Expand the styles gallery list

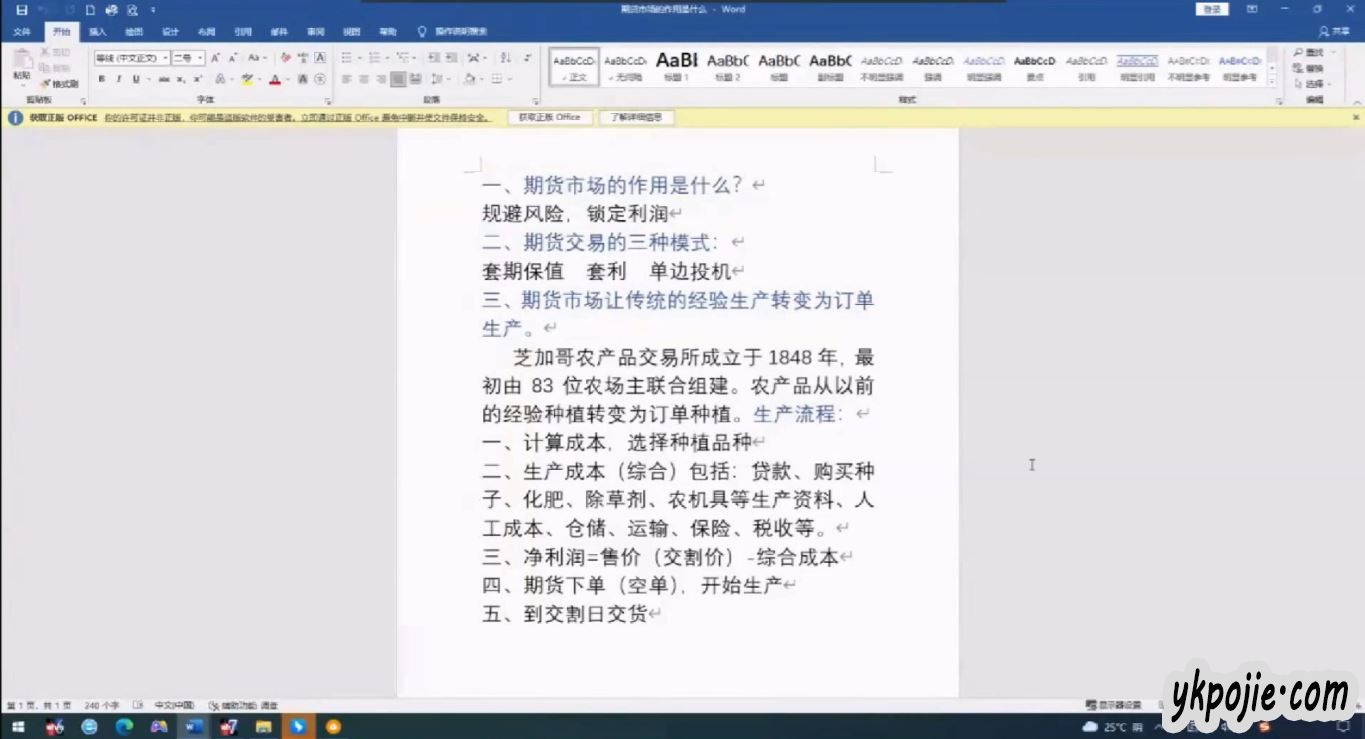[x=1272, y=81]
